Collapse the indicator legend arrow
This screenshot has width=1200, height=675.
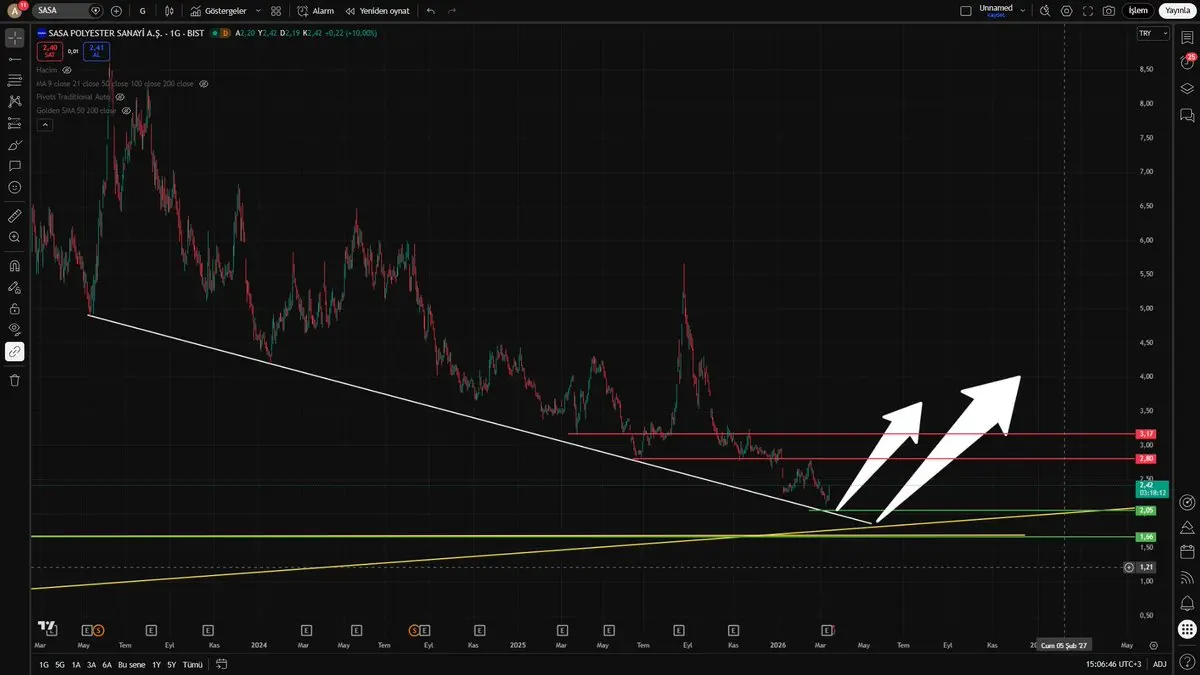point(43,124)
